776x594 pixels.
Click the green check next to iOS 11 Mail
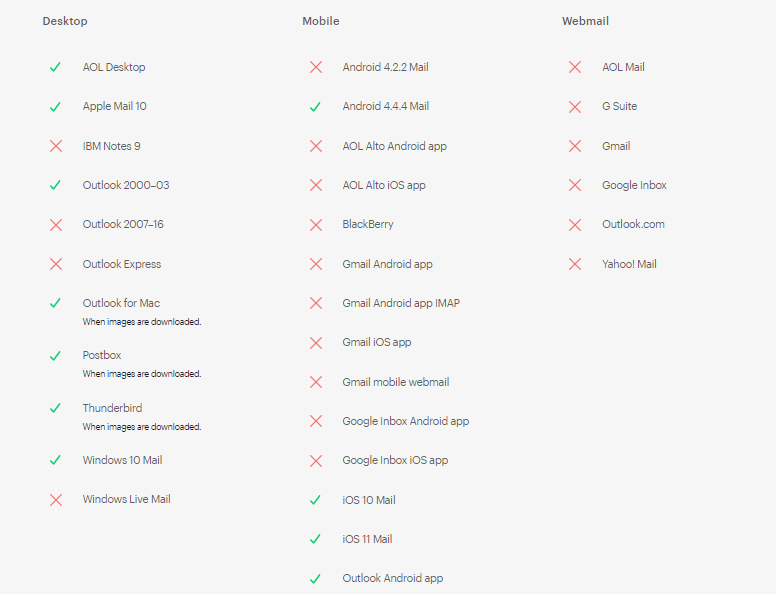click(x=316, y=539)
